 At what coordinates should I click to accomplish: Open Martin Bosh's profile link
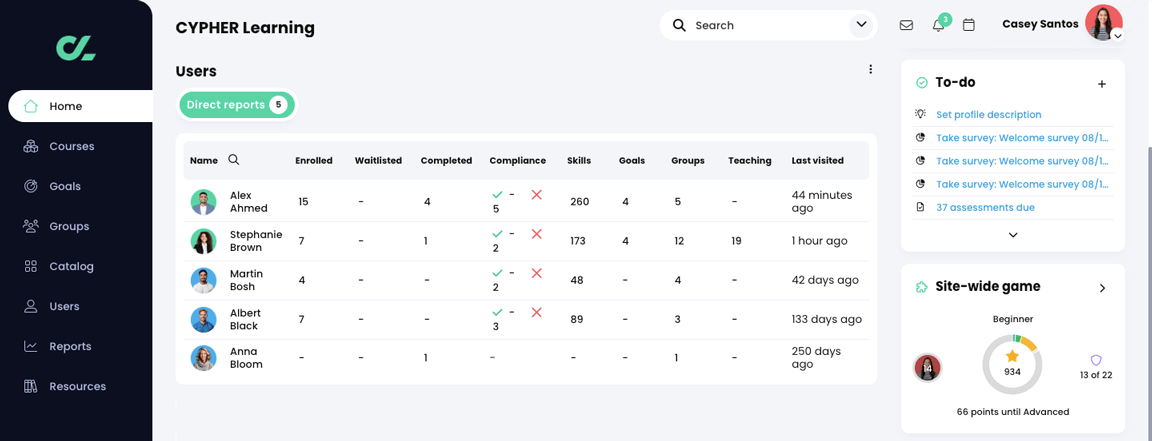click(246, 280)
